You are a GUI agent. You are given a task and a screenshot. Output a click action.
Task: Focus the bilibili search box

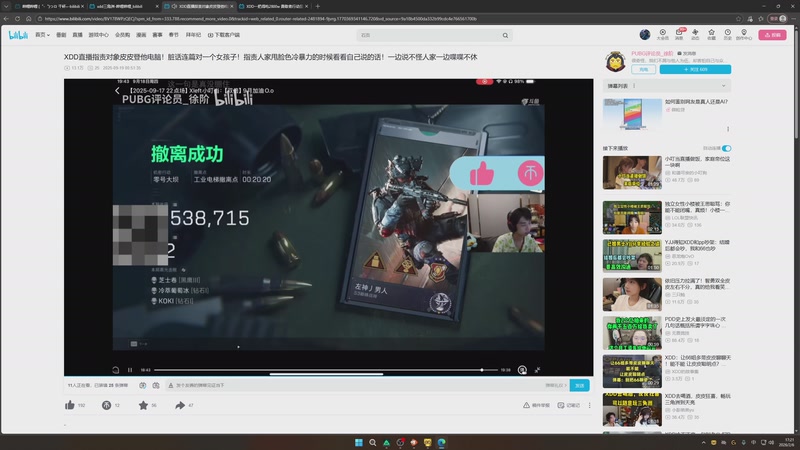coord(429,35)
